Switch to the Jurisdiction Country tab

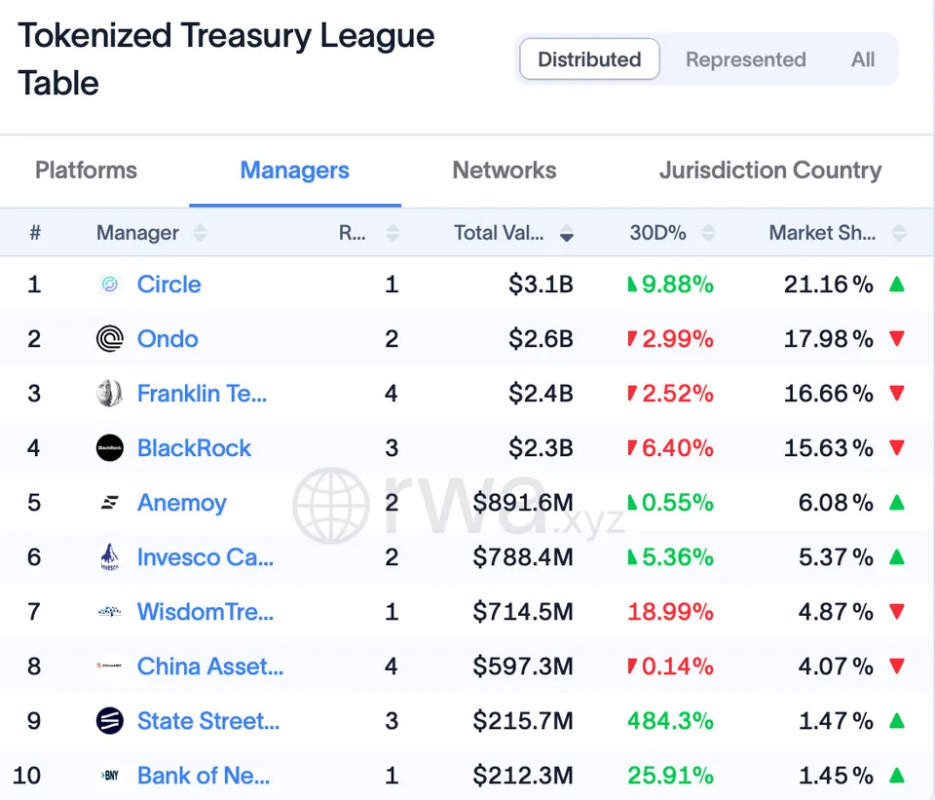770,170
